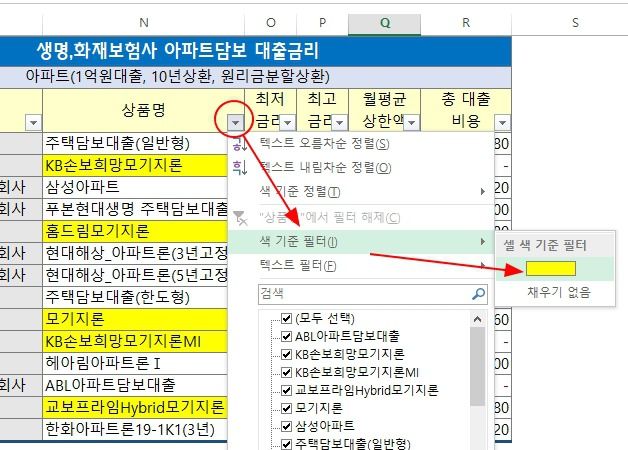Select column Q header
This screenshot has height=450, width=628.
point(385,23)
